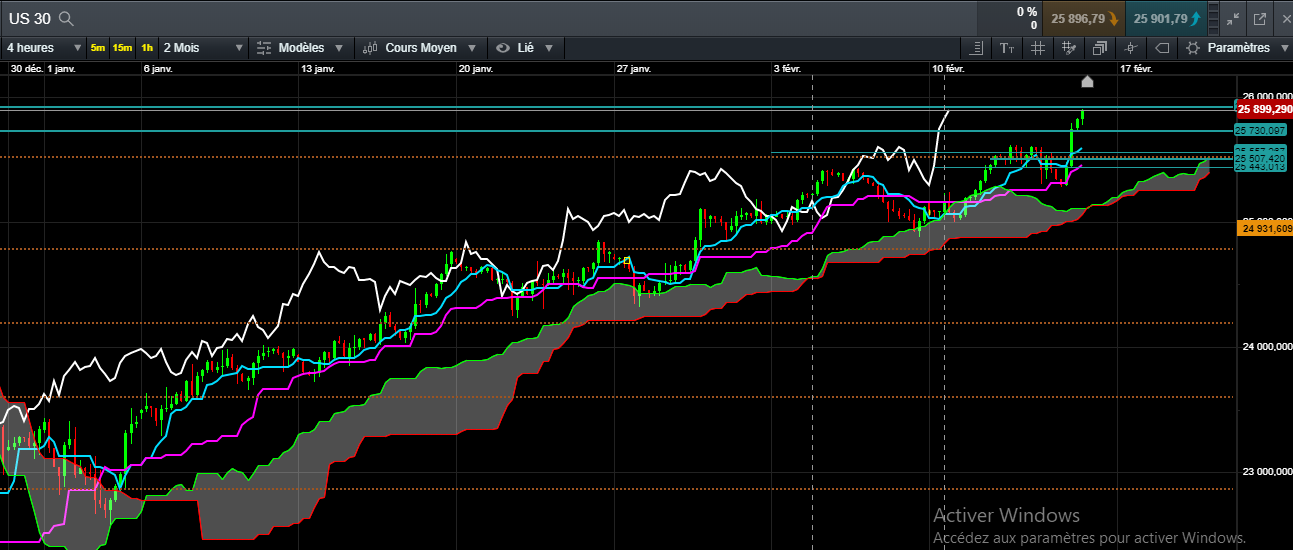Click the US 30 instrument name
1293x550 pixels.
point(29,18)
